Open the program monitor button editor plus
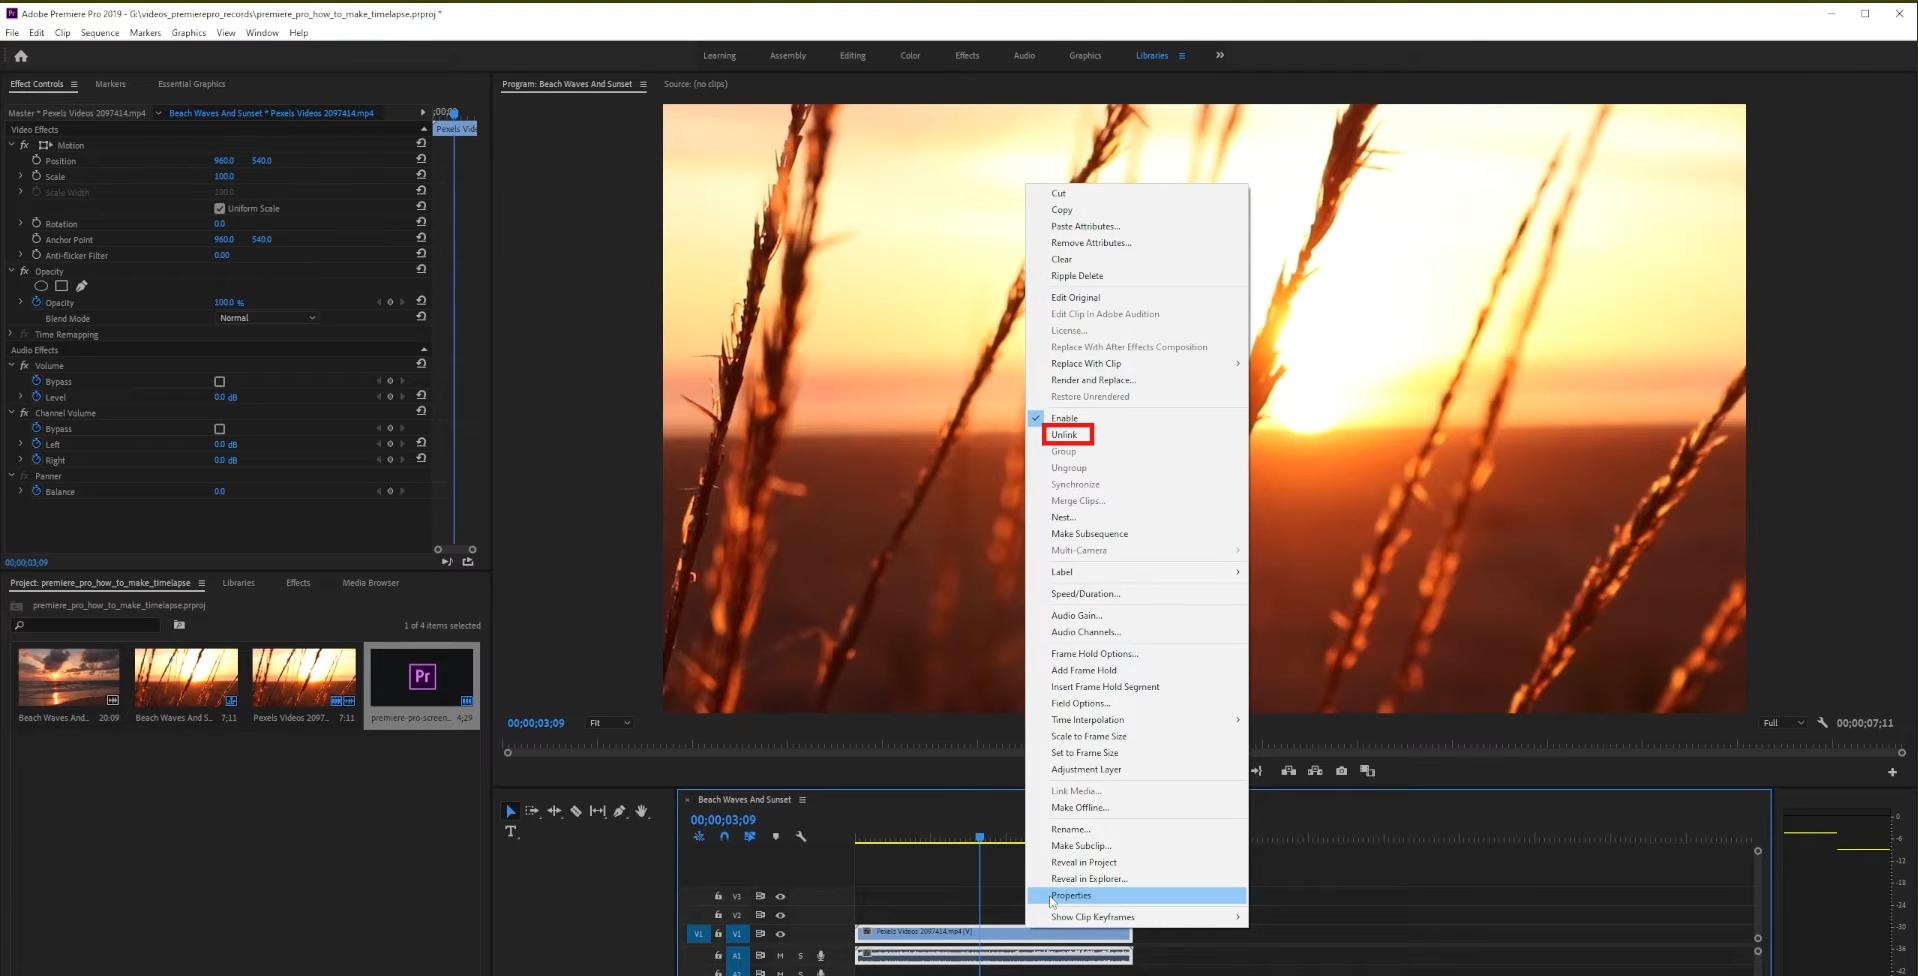The image size is (1918, 976). (x=1892, y=772)
